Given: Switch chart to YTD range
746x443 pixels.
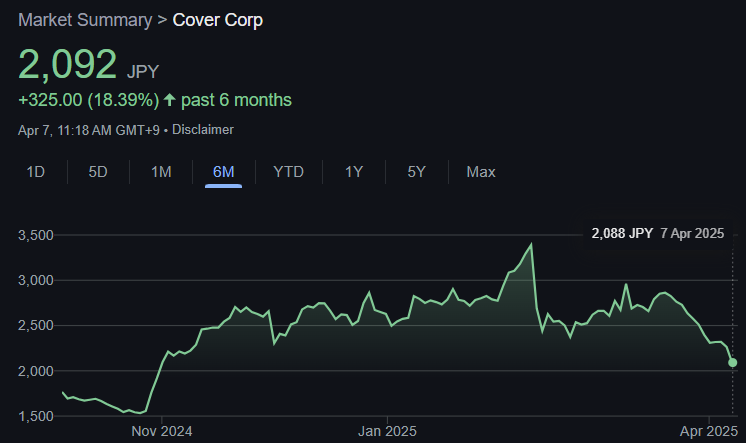Looking at the screenshot, I should click(288, 172).
